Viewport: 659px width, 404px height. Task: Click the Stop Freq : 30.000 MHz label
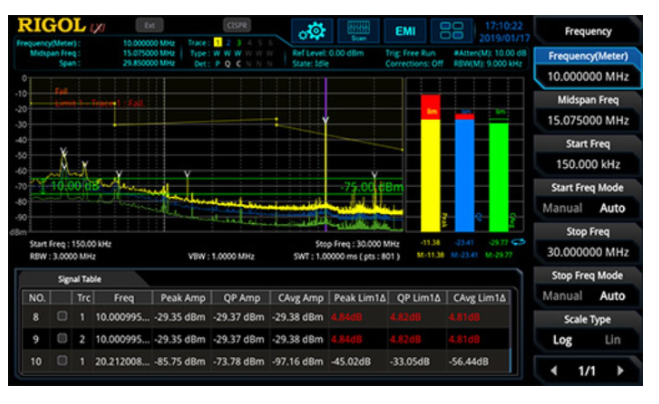pos(357,244)
